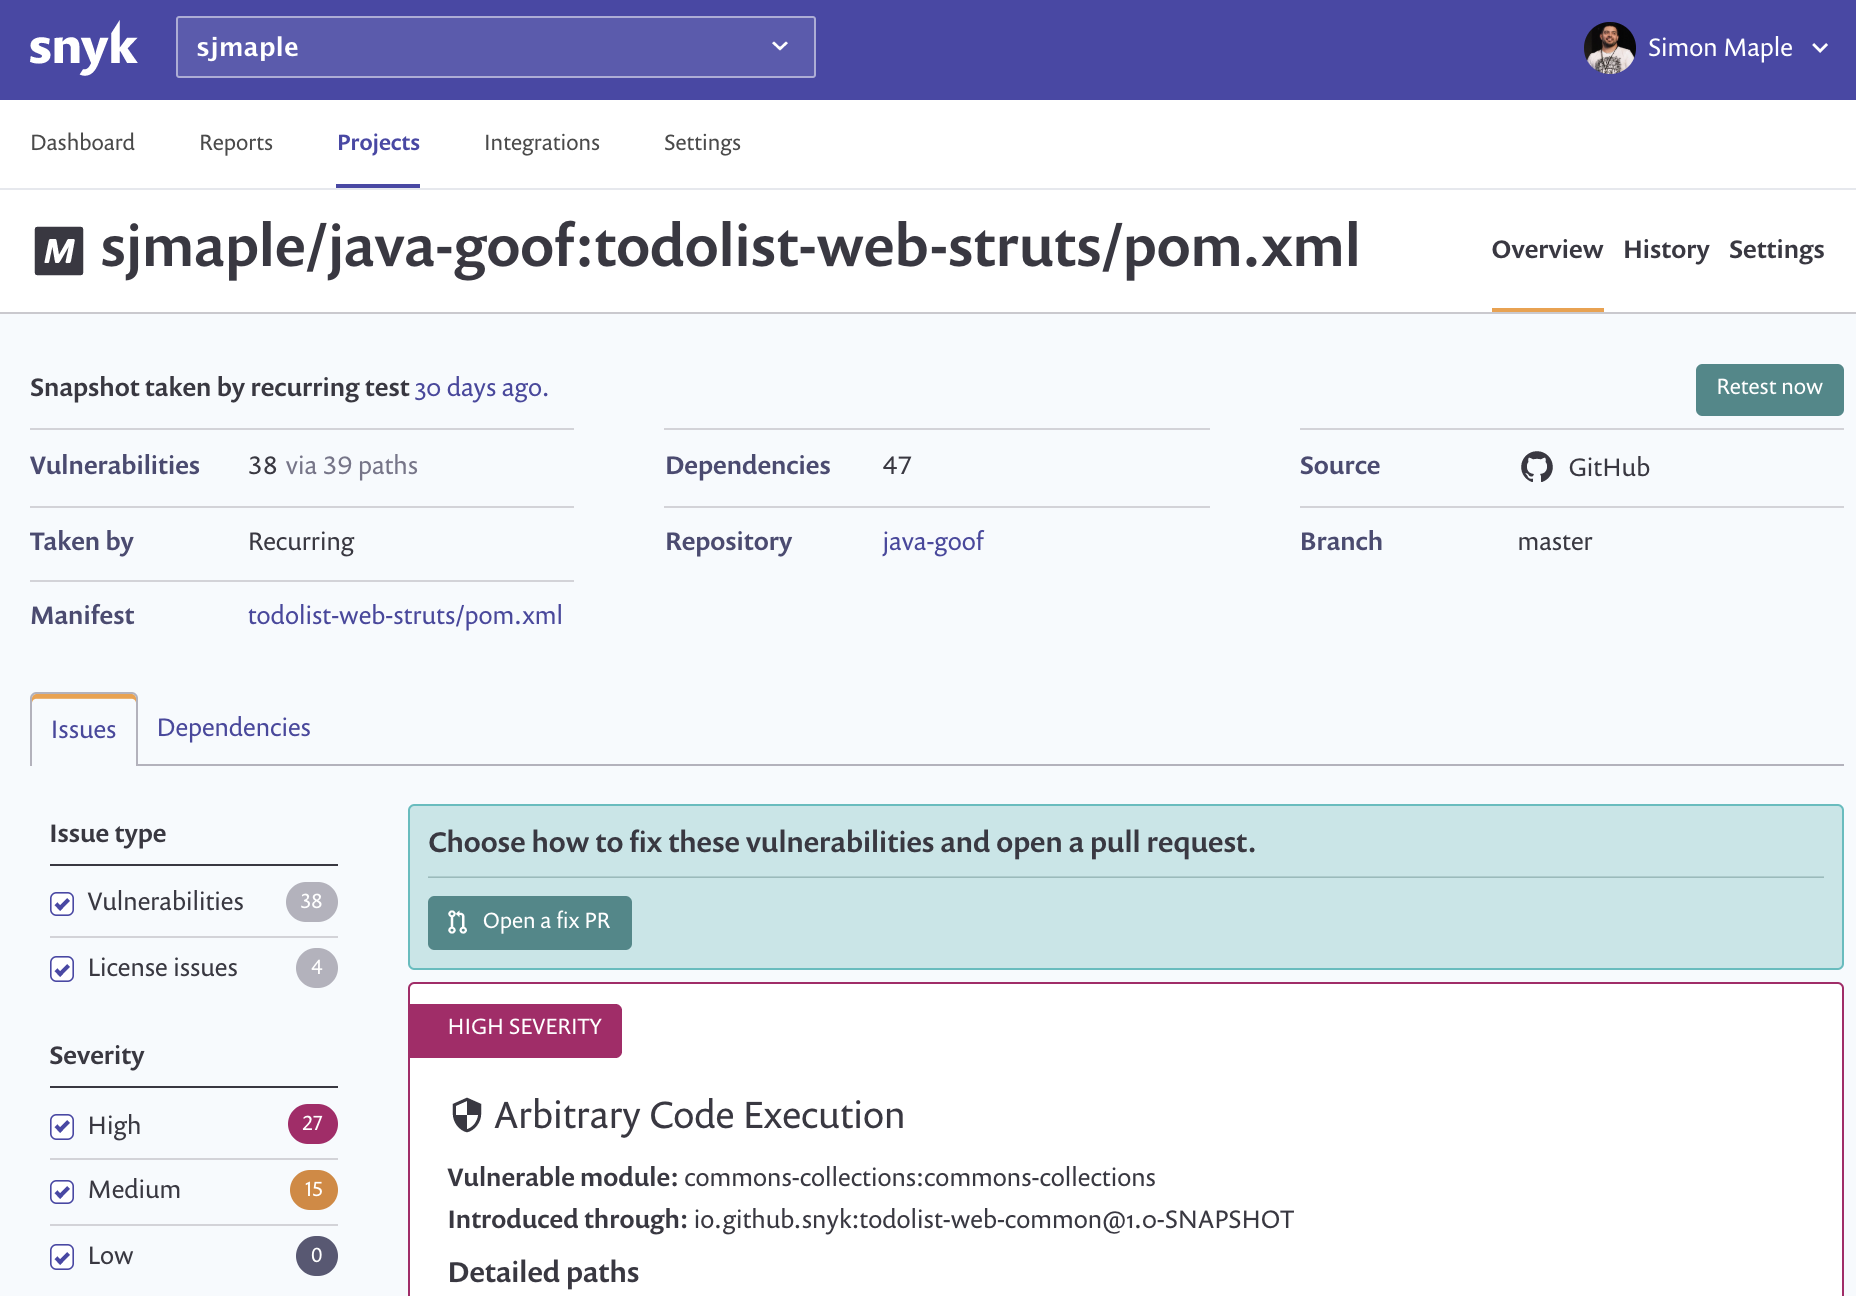The height and width of the screenshot is (1296, 1856).
Task: Open the todolist-web-struts/pom.xml manifest link
Action: point(405,616)
